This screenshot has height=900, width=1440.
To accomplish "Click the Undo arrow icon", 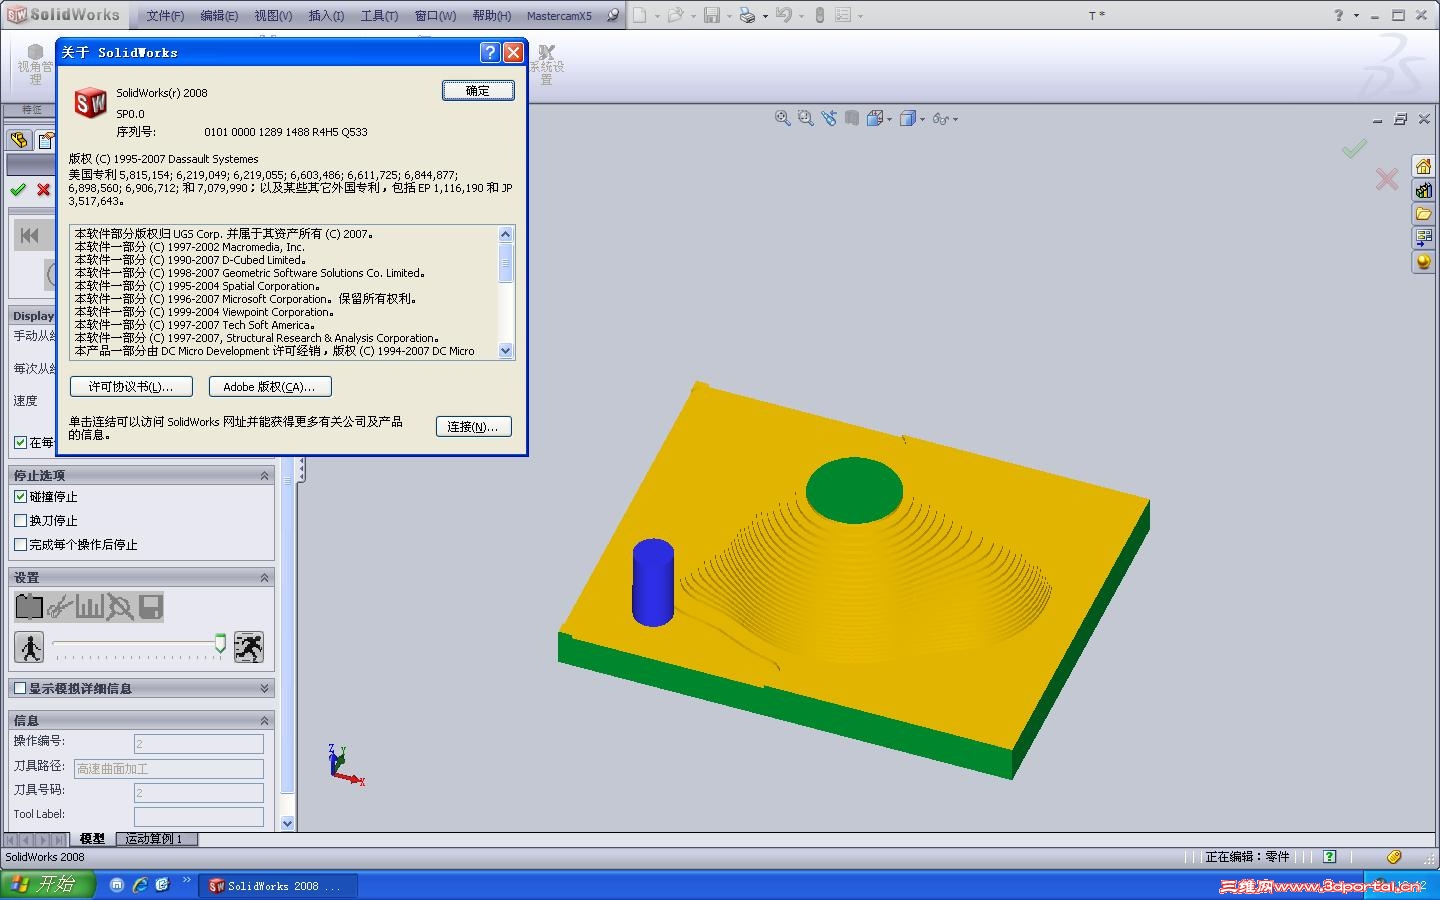I will coord(784,15).
